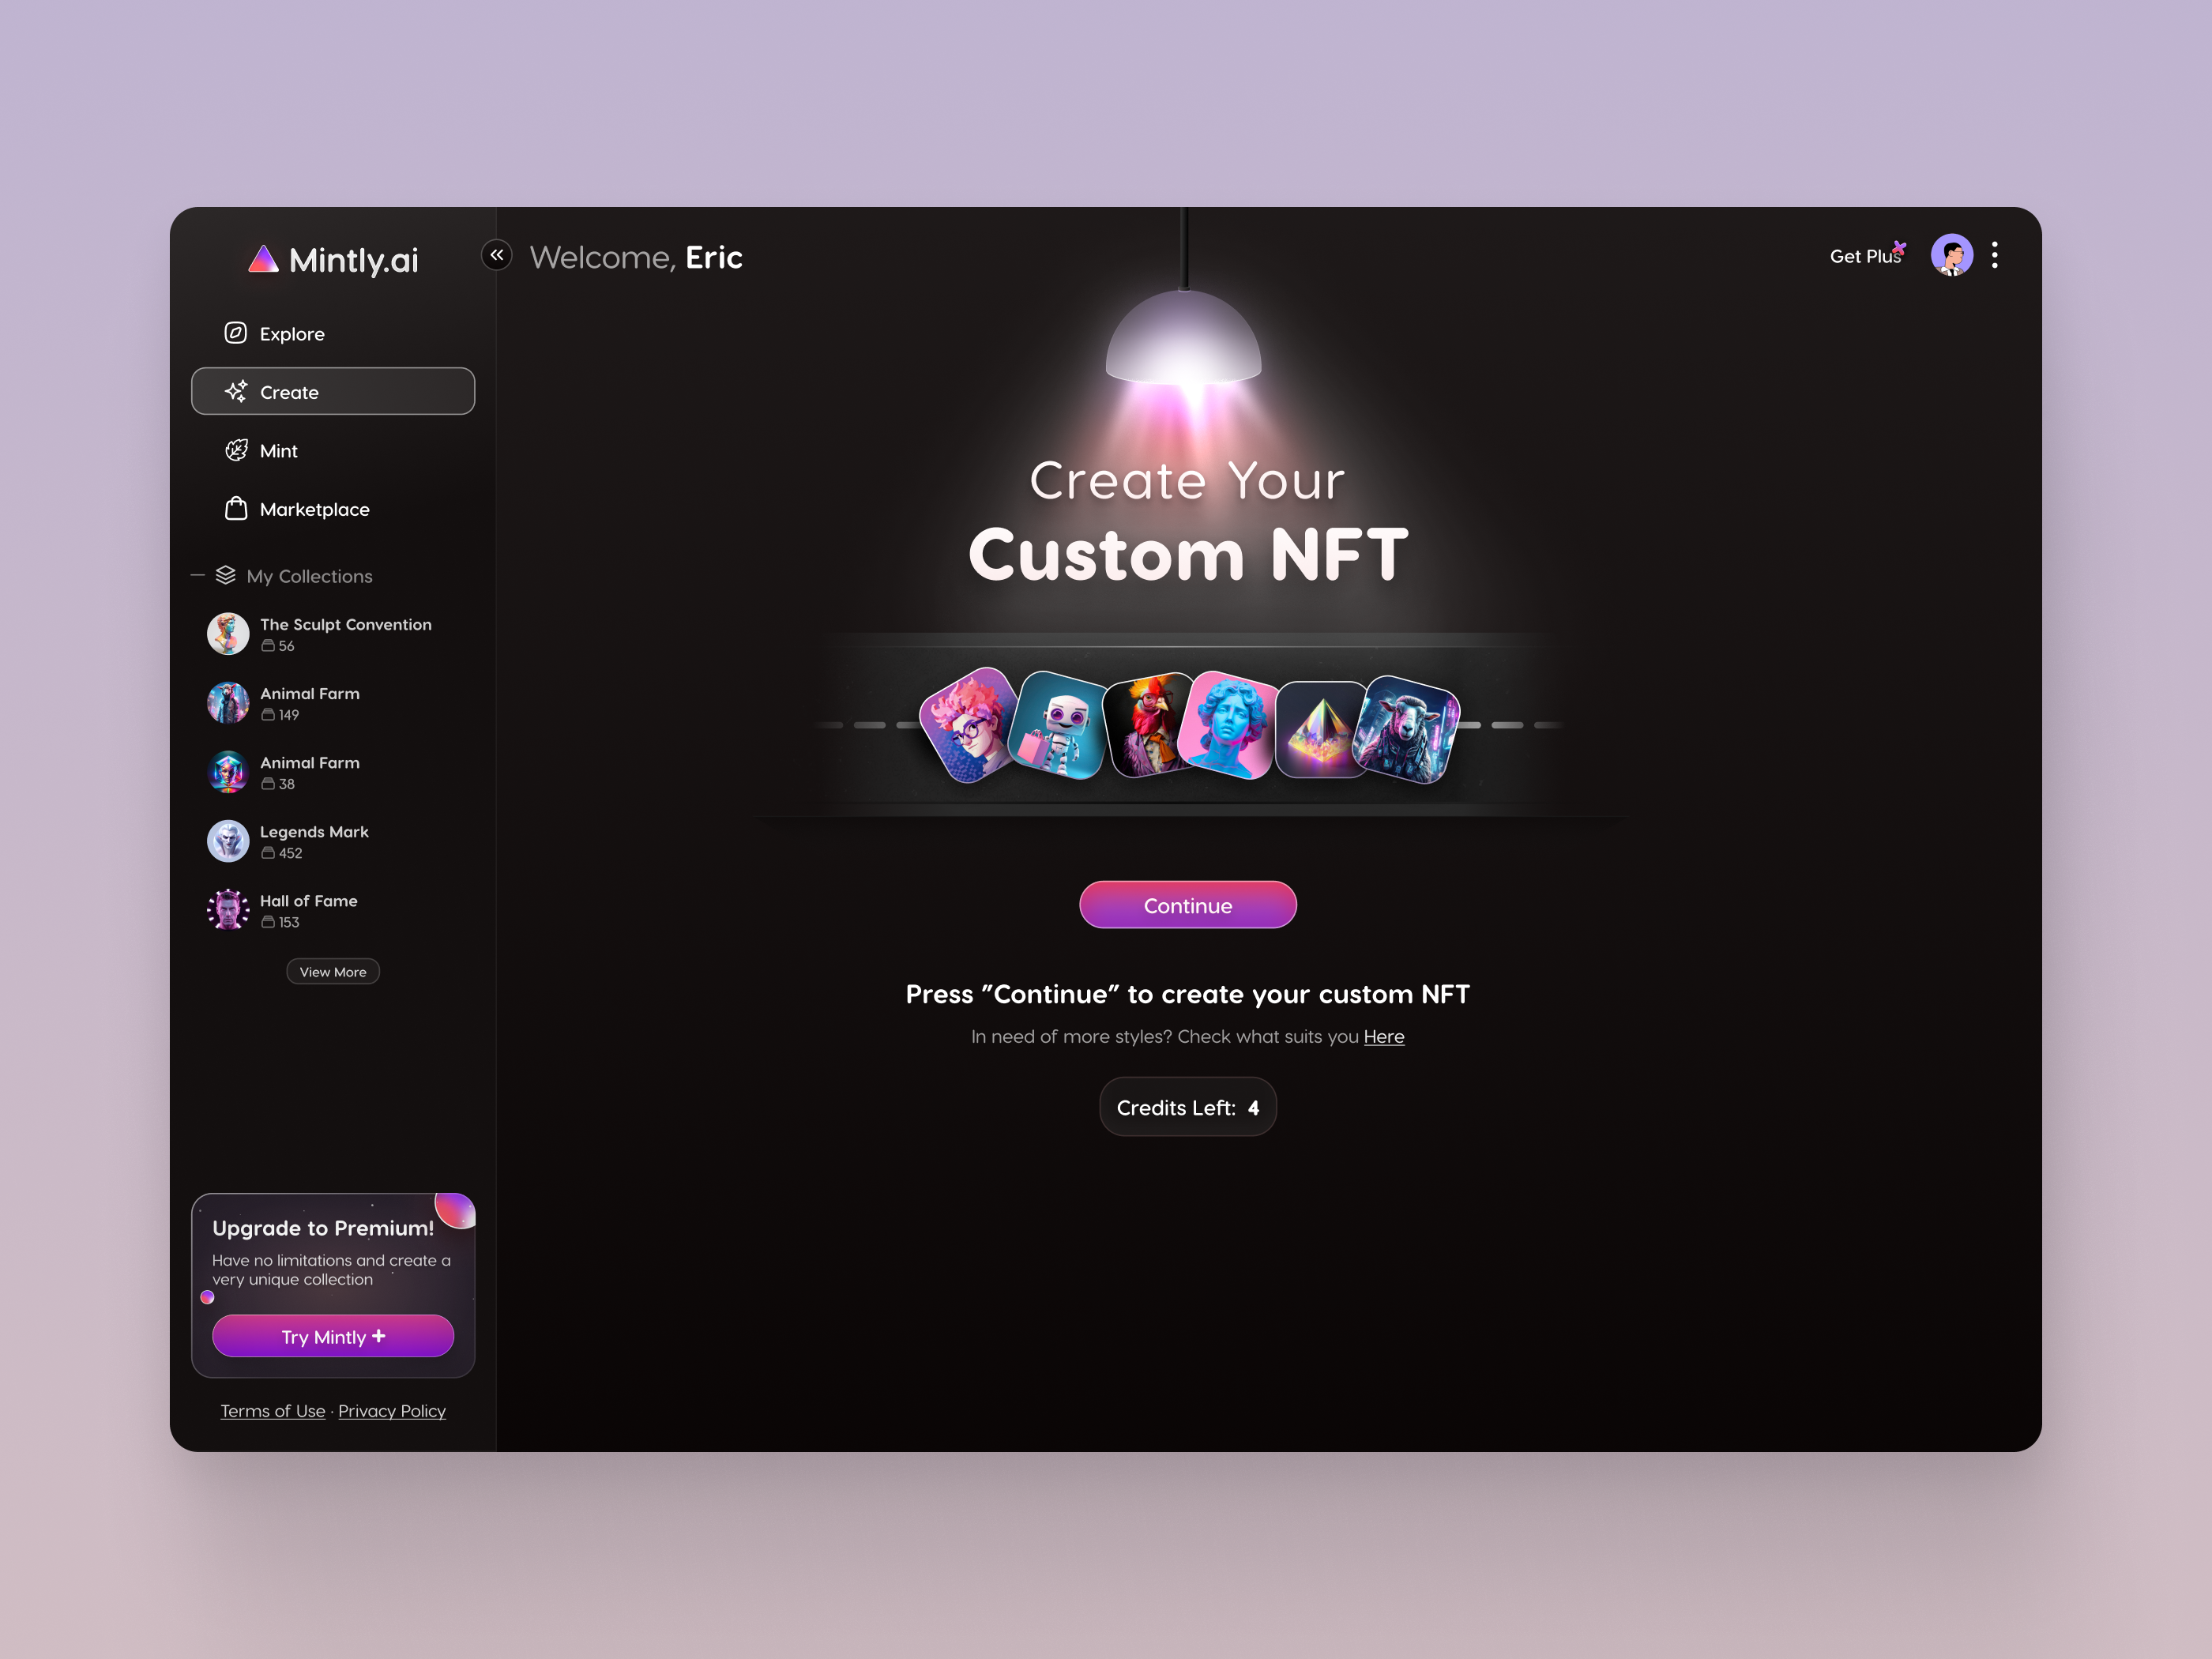Open the three-dot options menu
The image size is (2212, 1659).
click(x=1994, y=255)
